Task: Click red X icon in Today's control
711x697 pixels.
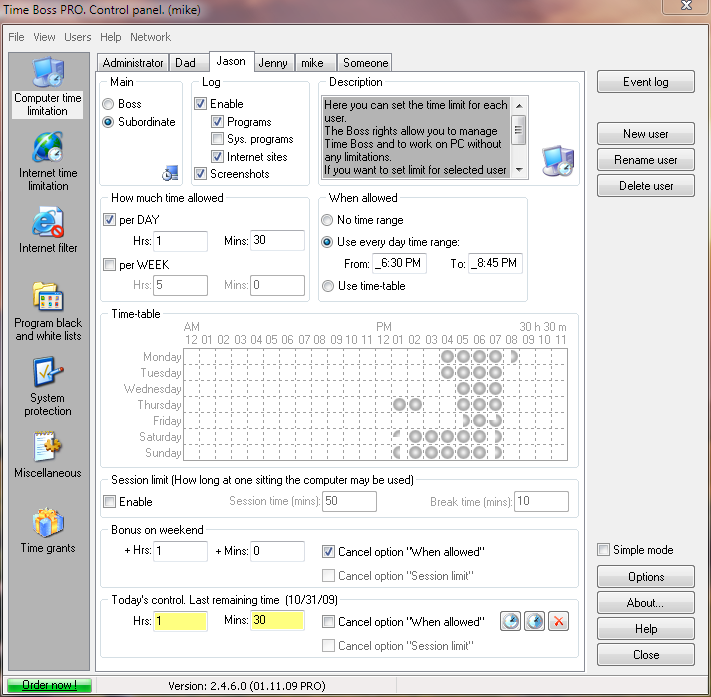Action: click(x=559, y=621)
